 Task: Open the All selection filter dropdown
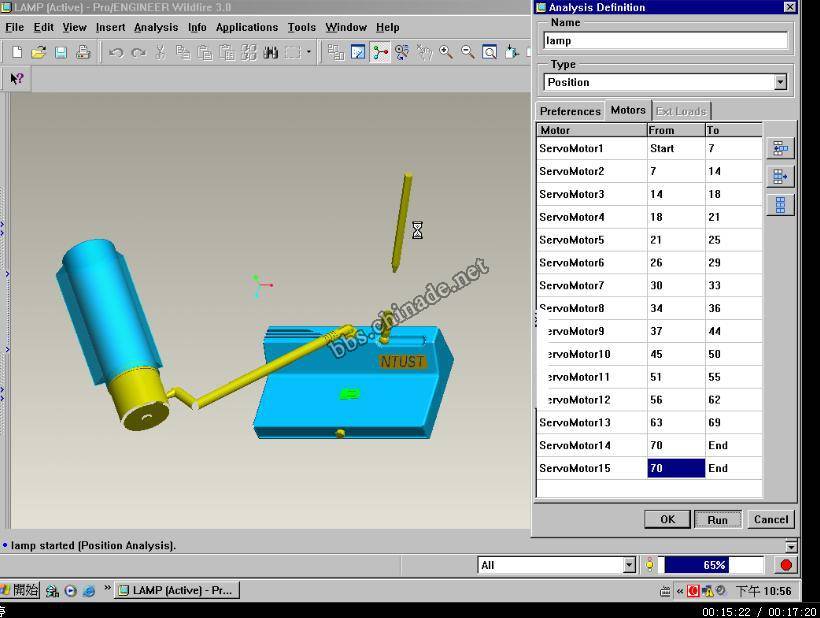click(630, 565)
